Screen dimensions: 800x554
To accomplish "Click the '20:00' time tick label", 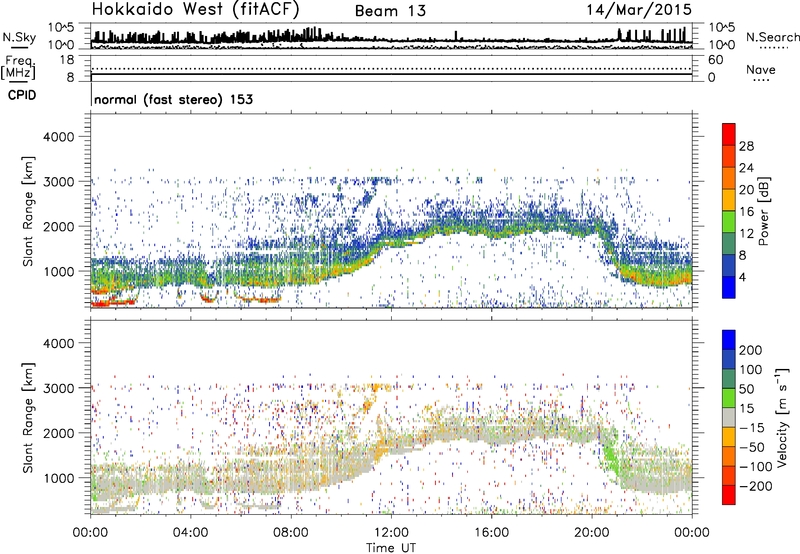I will pyautogui.click(x=591, y=533).
